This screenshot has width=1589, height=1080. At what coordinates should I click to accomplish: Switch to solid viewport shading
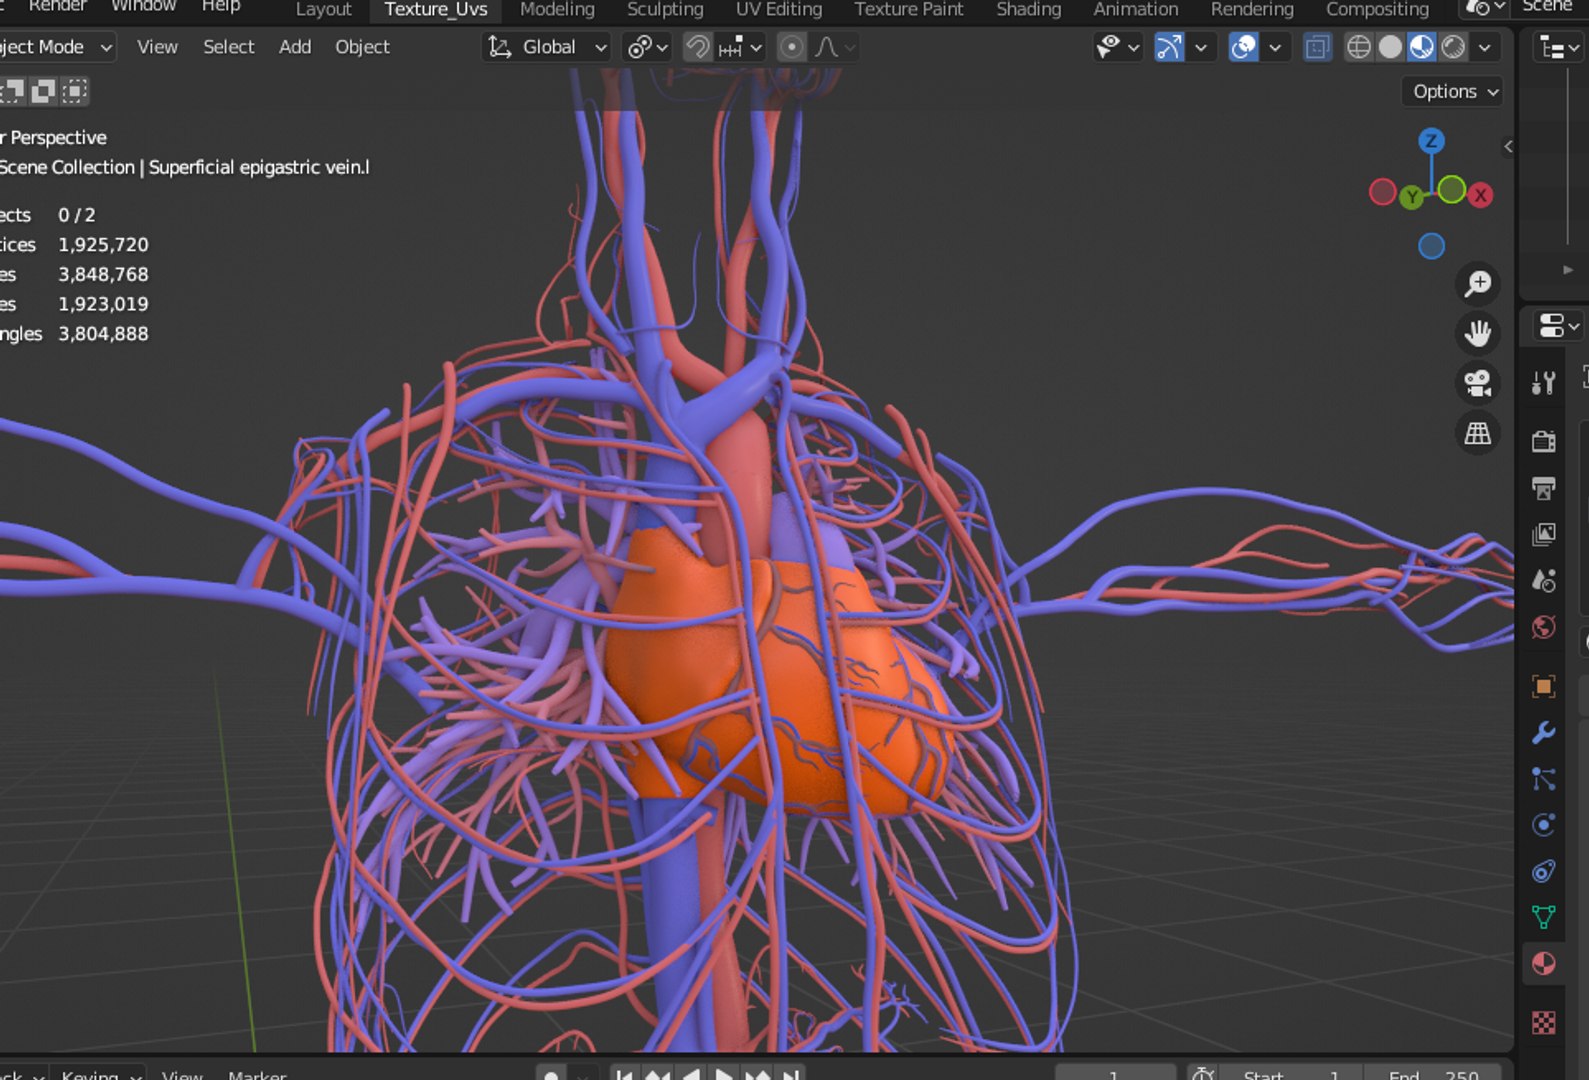tap(1390, 47)
